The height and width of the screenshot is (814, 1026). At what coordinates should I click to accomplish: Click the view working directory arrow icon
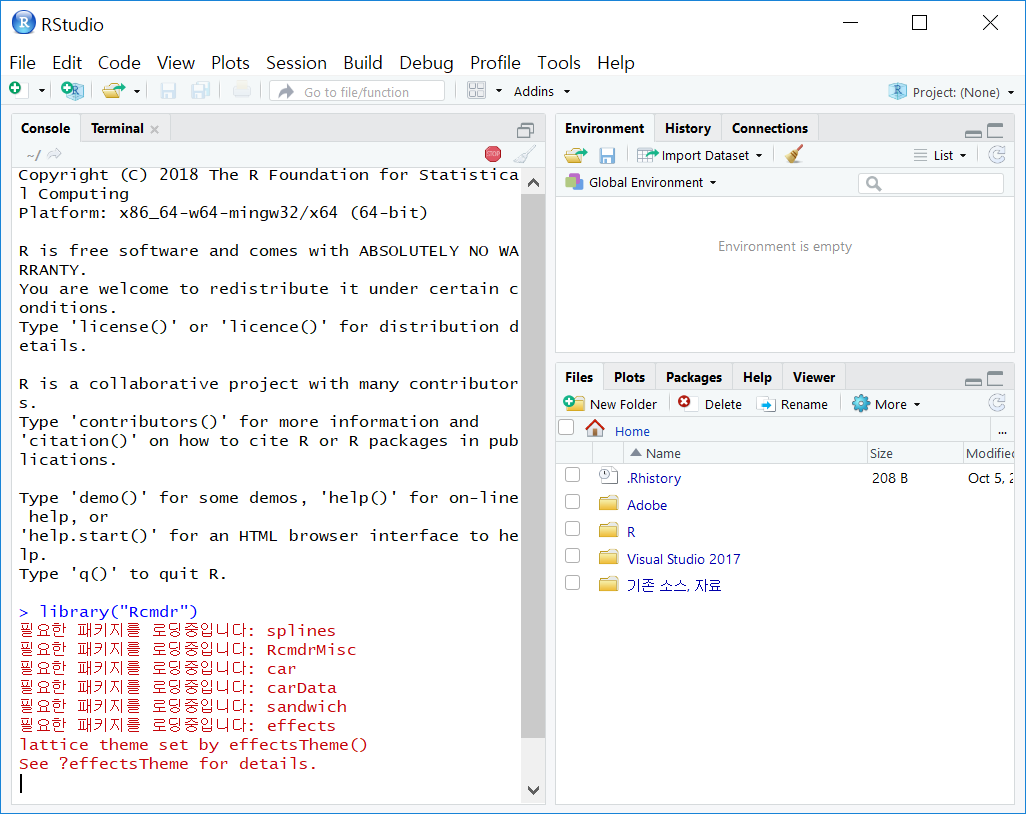click(54, 154)
